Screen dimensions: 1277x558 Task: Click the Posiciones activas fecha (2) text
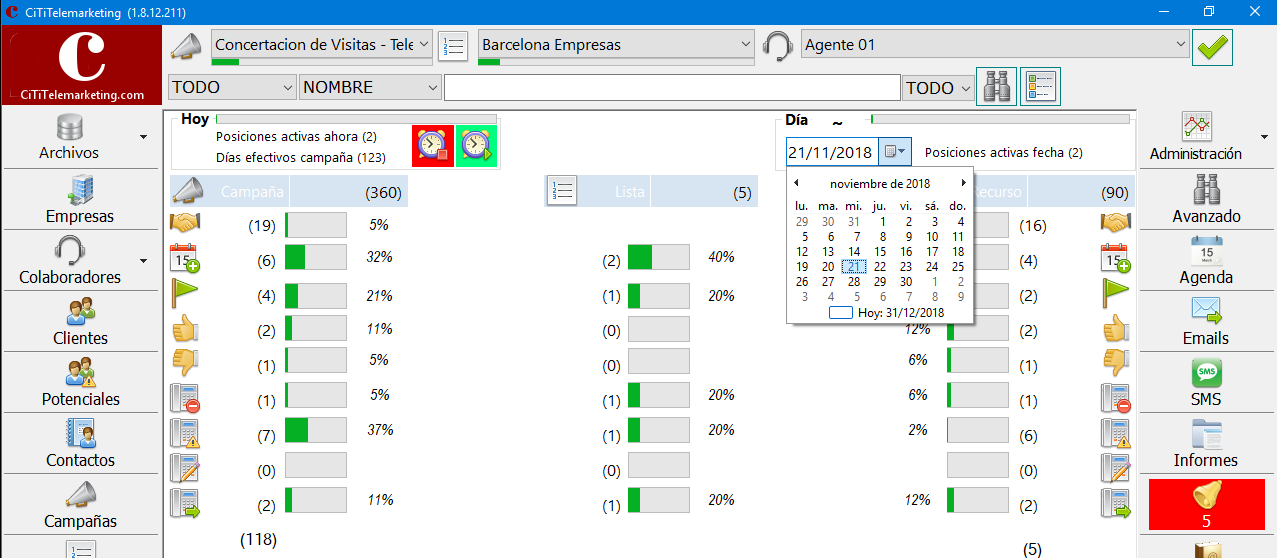1004,153
